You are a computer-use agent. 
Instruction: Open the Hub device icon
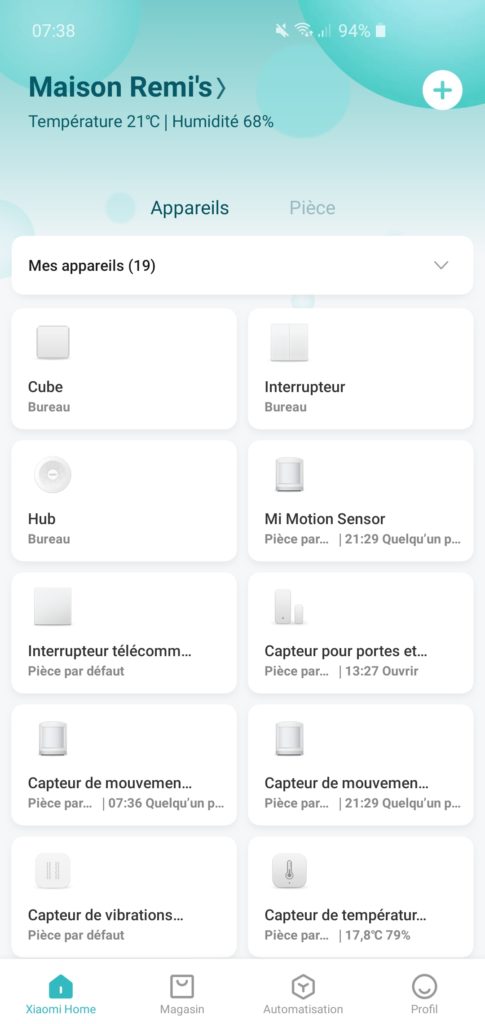[x=53, y=475]
